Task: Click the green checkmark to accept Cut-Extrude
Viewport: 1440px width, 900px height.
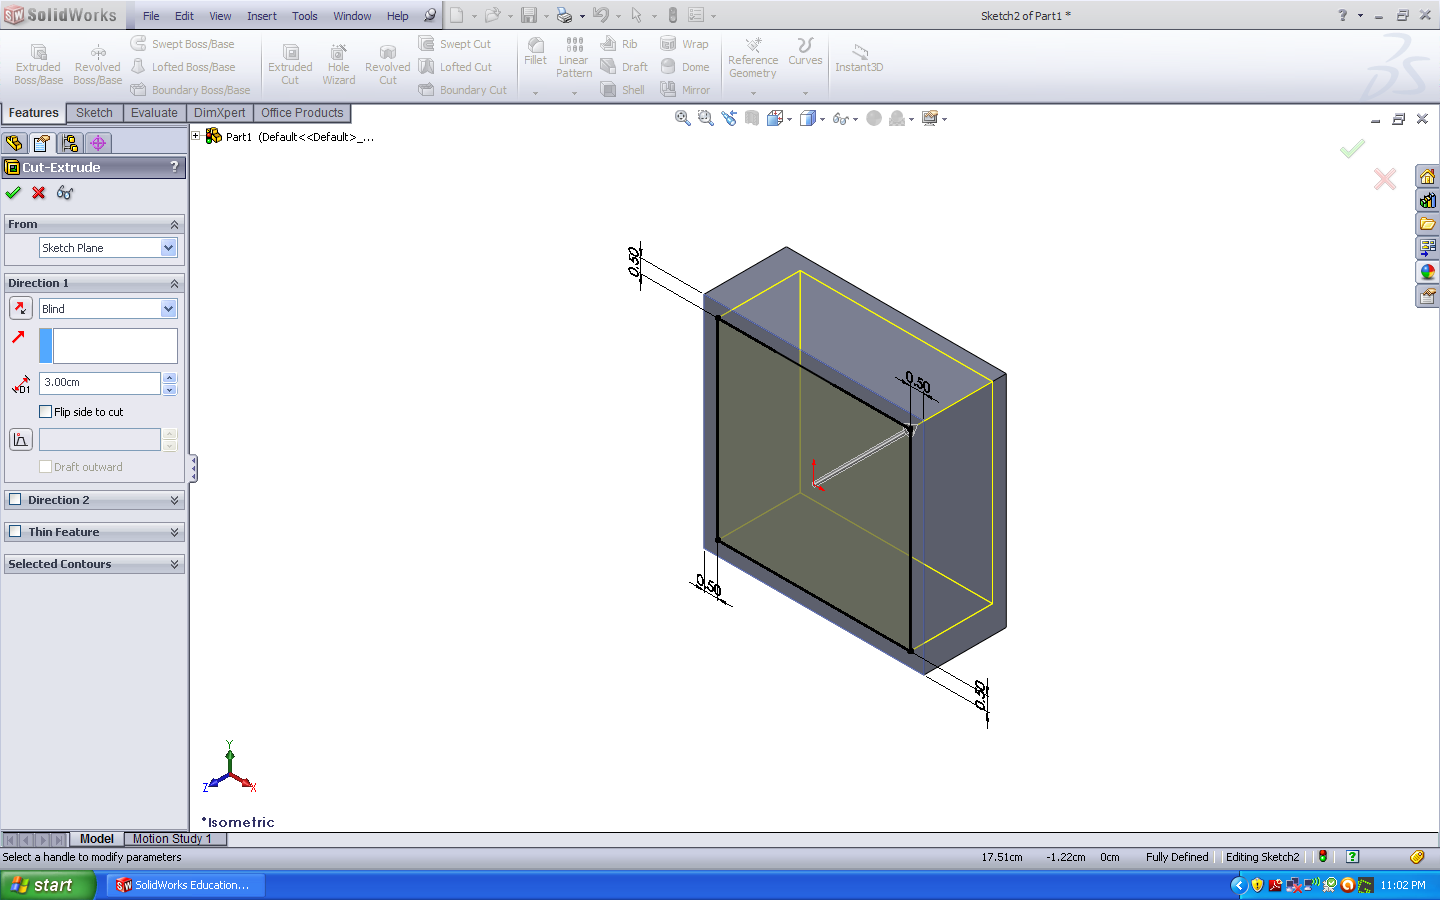Action: (x=13, y=193)
